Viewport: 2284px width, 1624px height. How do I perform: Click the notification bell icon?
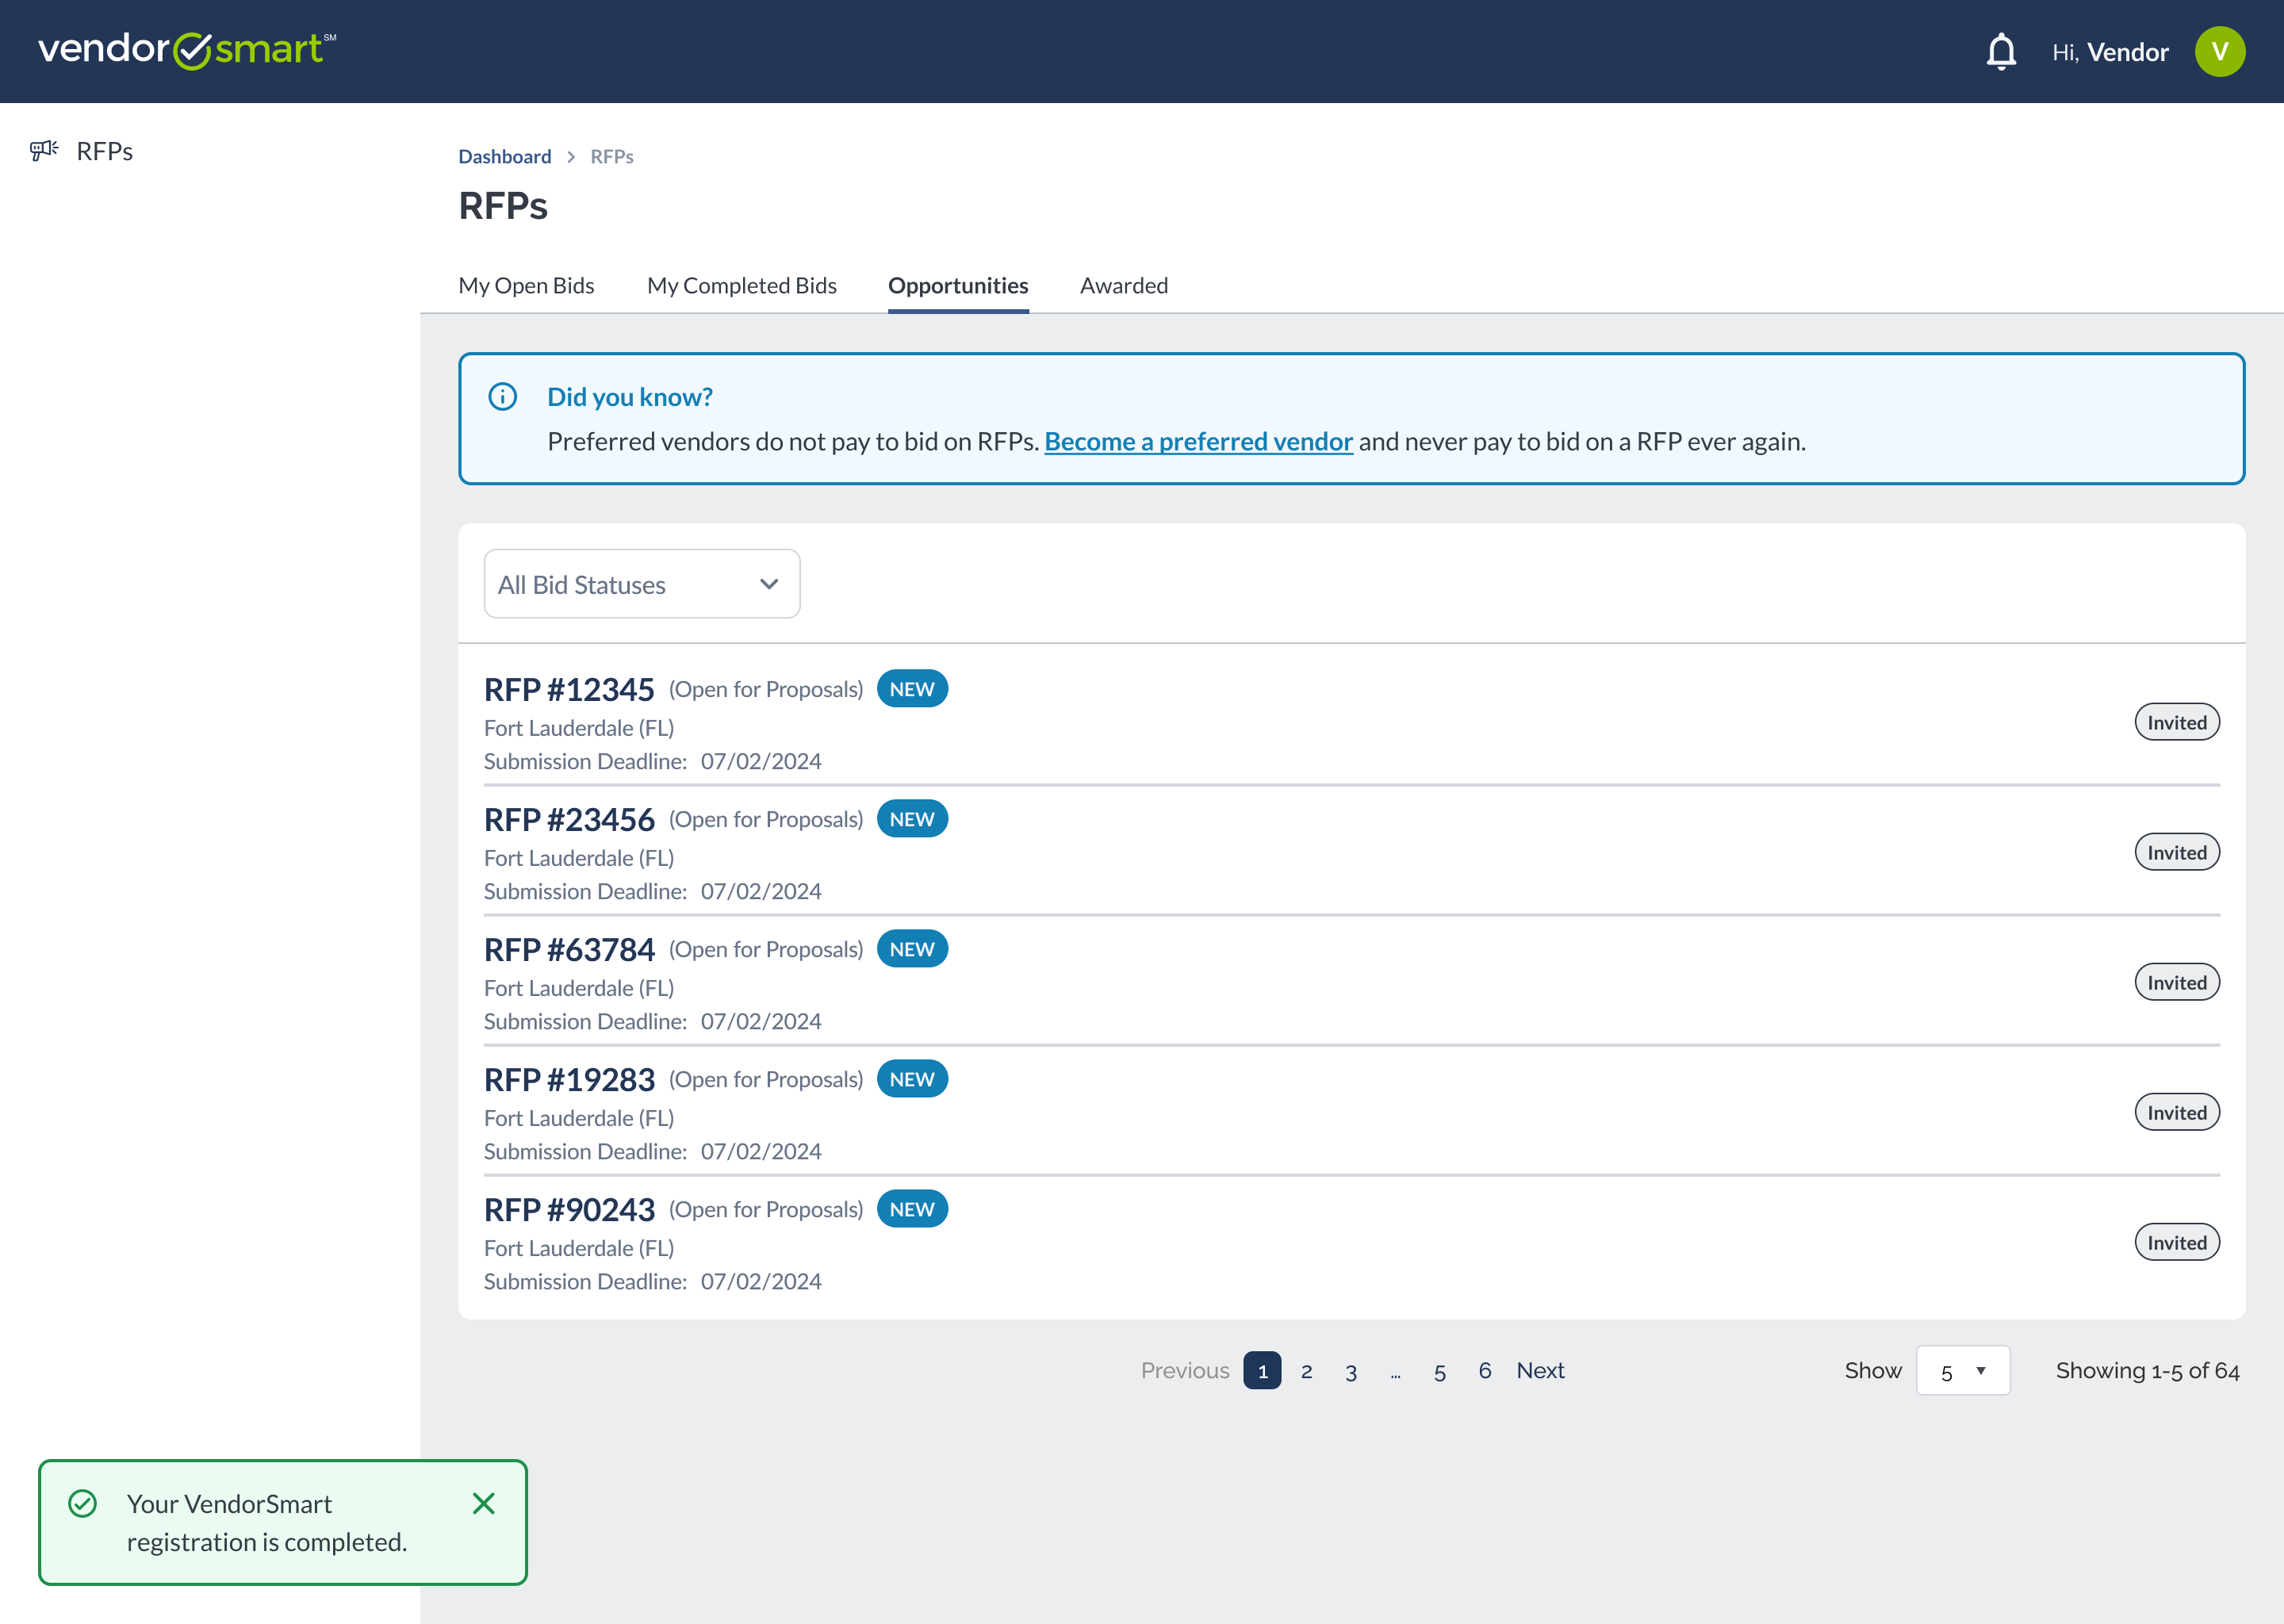point(2000,52)
